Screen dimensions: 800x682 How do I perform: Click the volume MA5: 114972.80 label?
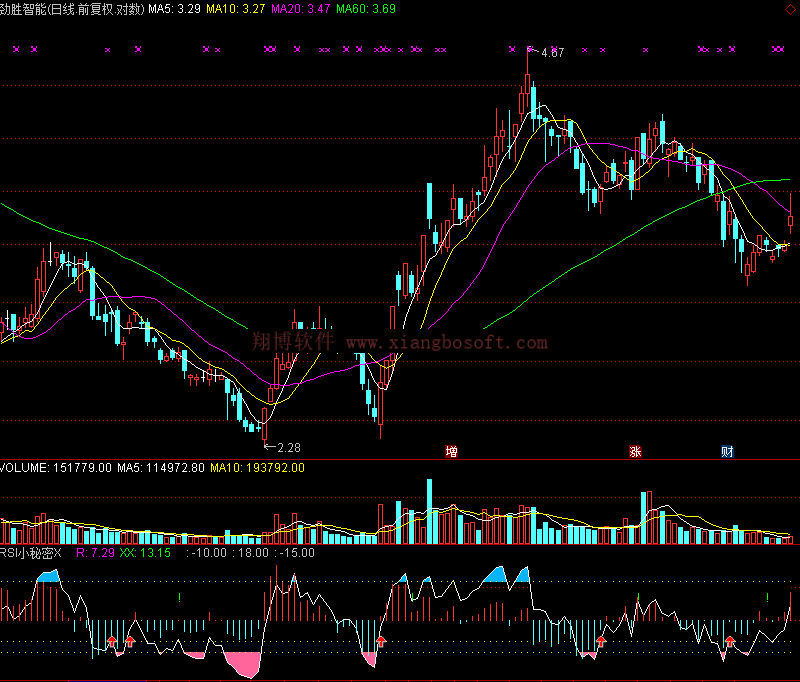point(161,468)
